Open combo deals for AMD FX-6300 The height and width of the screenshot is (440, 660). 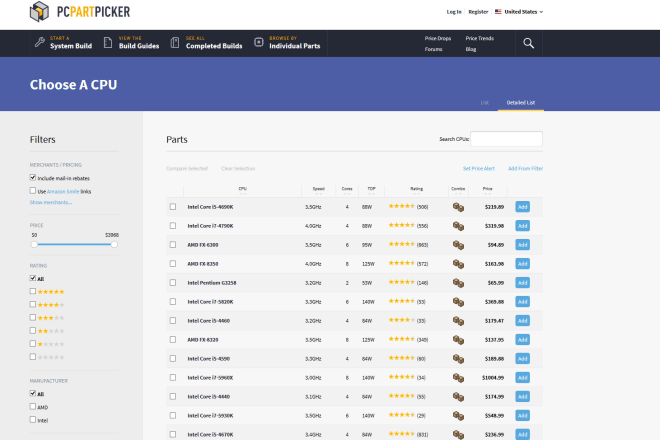tap(458, 245)
